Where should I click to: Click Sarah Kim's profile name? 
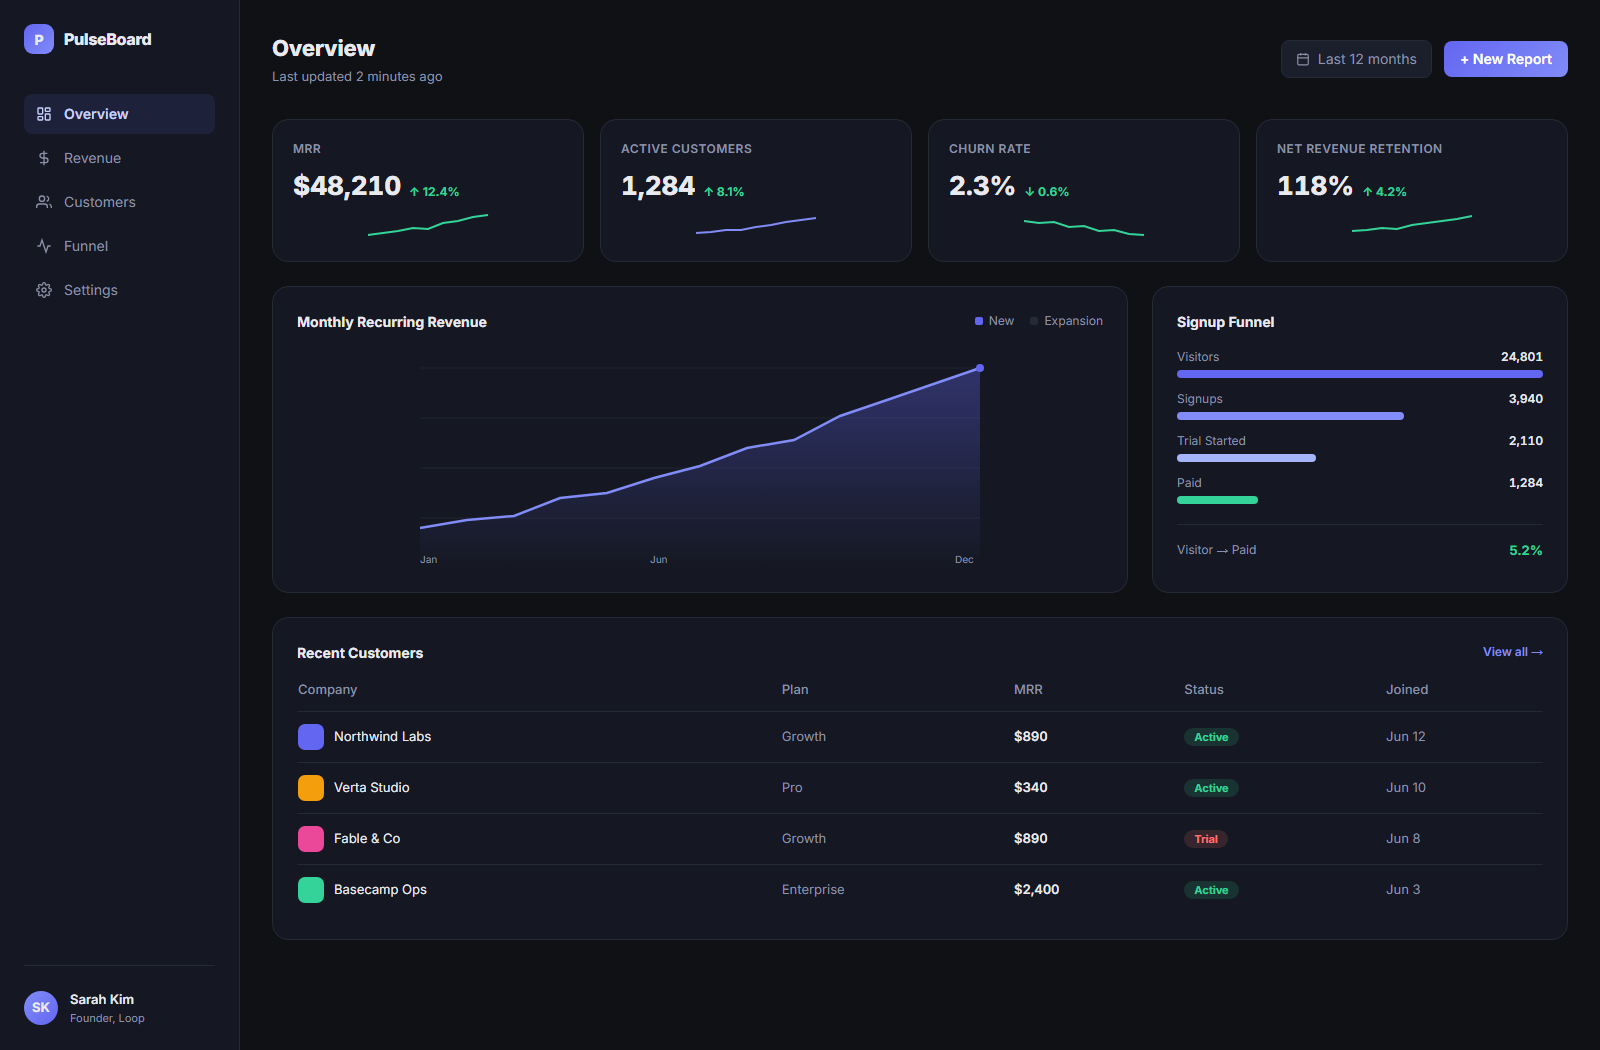click(x=102, y=999)
